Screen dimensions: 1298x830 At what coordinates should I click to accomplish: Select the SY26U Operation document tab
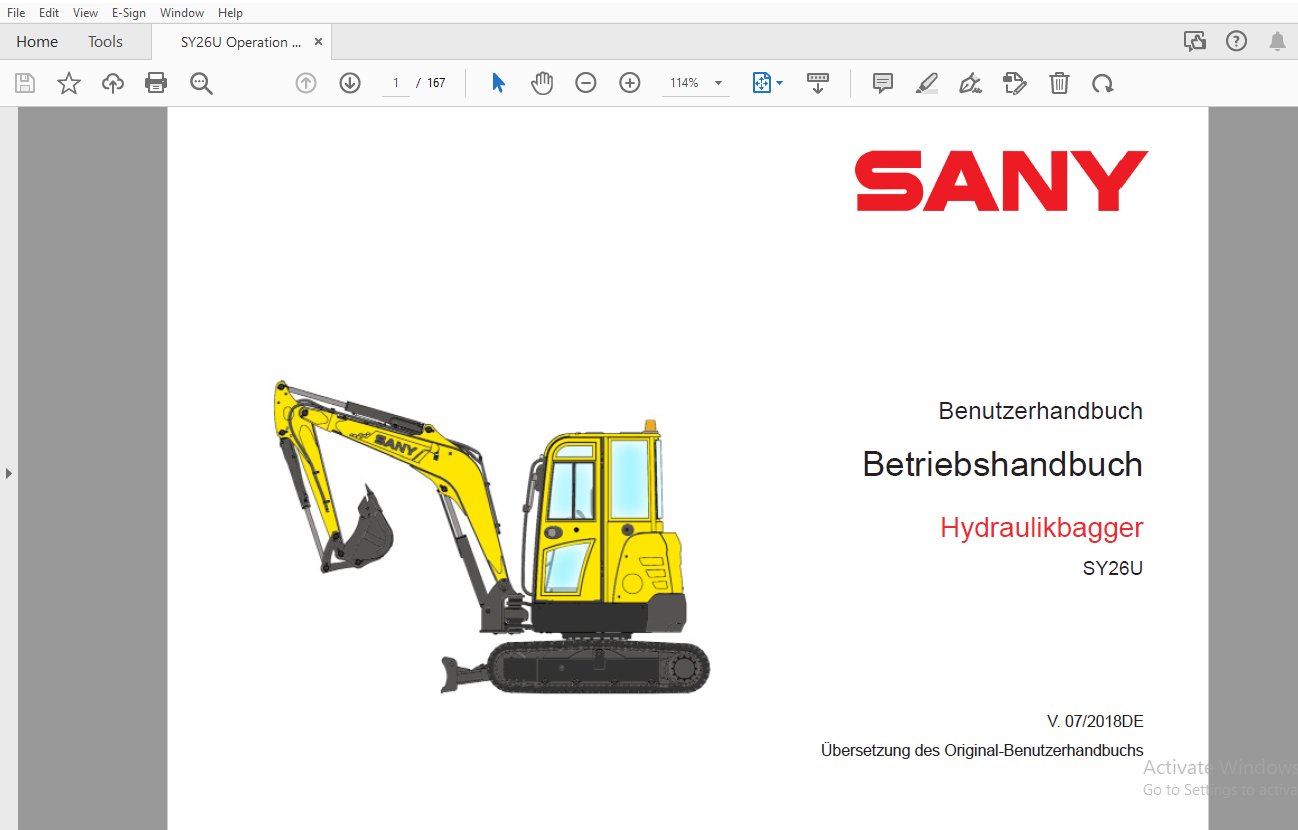(240, 42)
